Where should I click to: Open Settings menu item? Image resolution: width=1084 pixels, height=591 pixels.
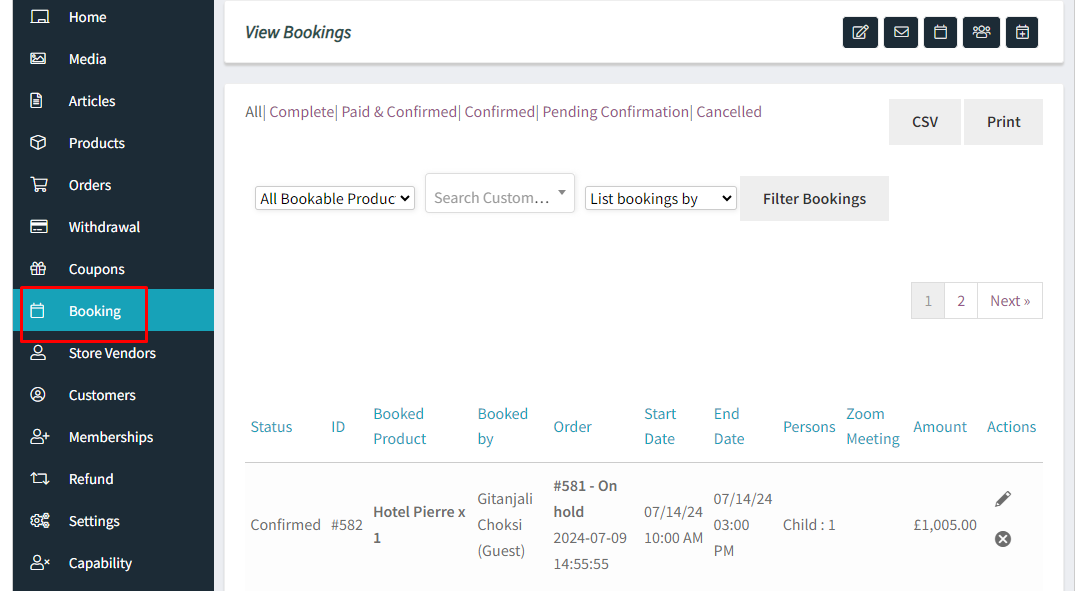pos(94,521)
